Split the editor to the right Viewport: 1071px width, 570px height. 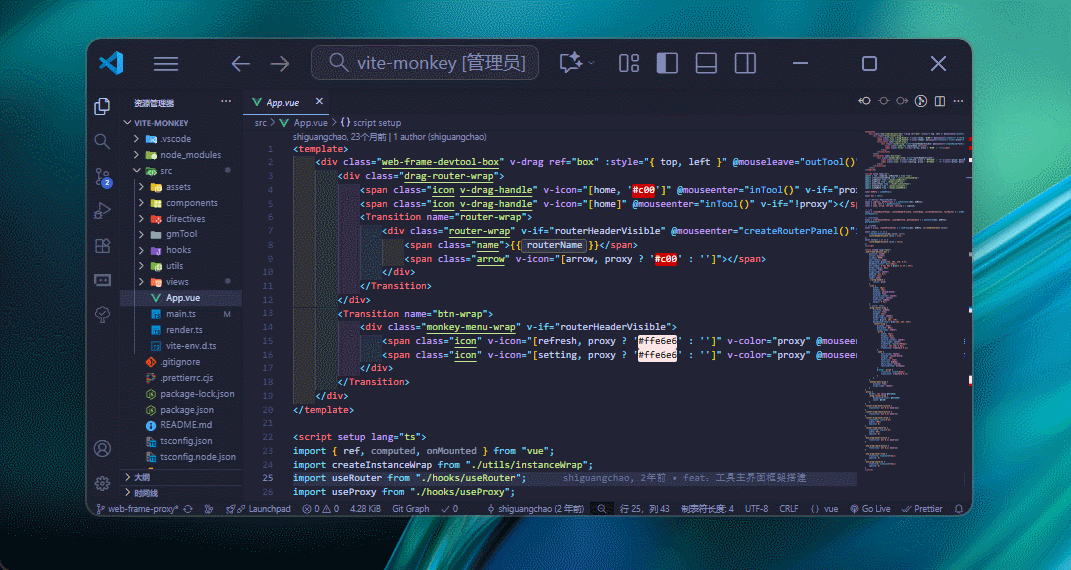point(940,101)
